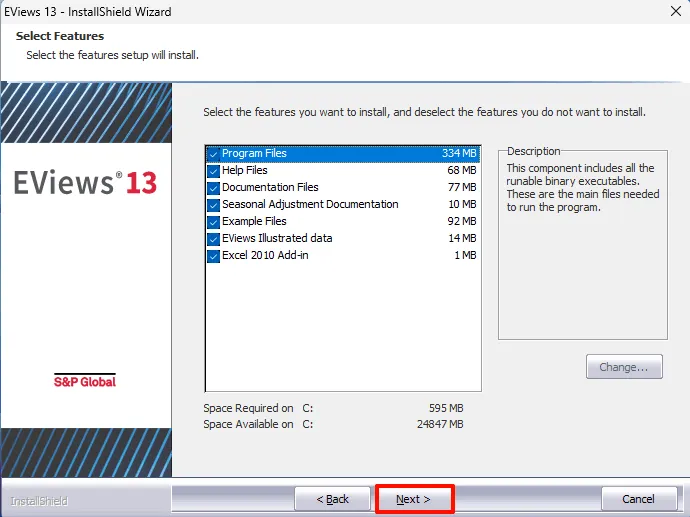The width and height of the screenshot is (690, 517).
Task: Toggle Seasonal Adjustment Documentation checkbox
Action: [x=213, y=205]
